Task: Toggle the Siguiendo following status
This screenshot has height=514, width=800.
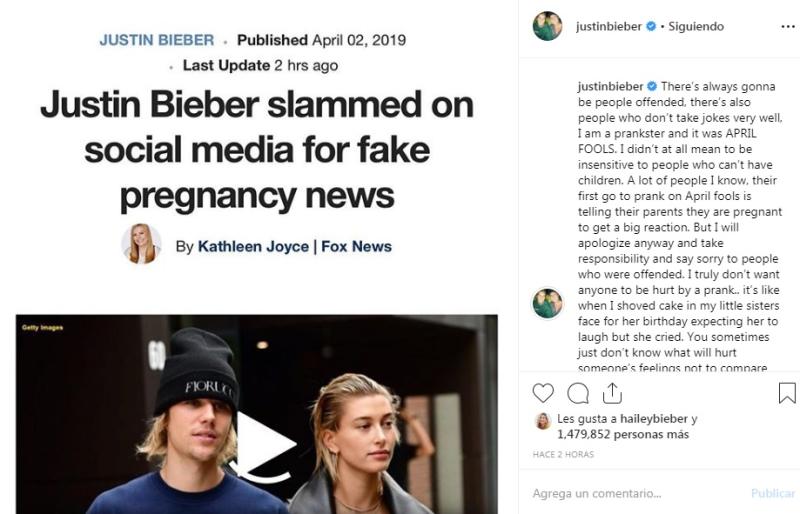Action: [x=695, y=26]
